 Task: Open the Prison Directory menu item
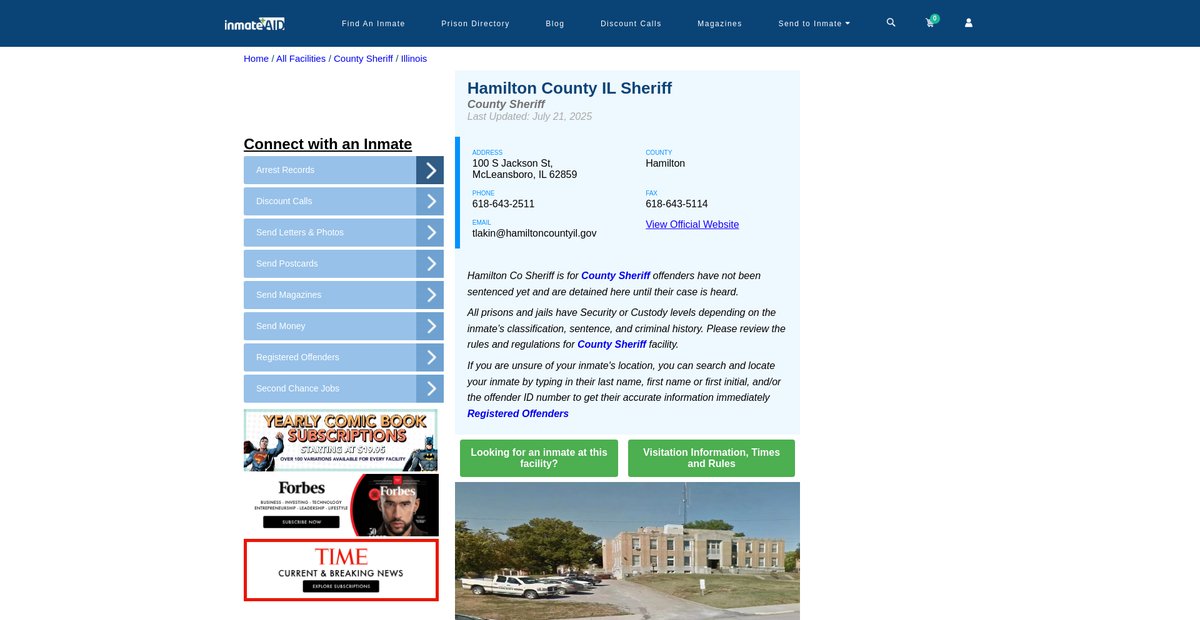tap(475, 23)
